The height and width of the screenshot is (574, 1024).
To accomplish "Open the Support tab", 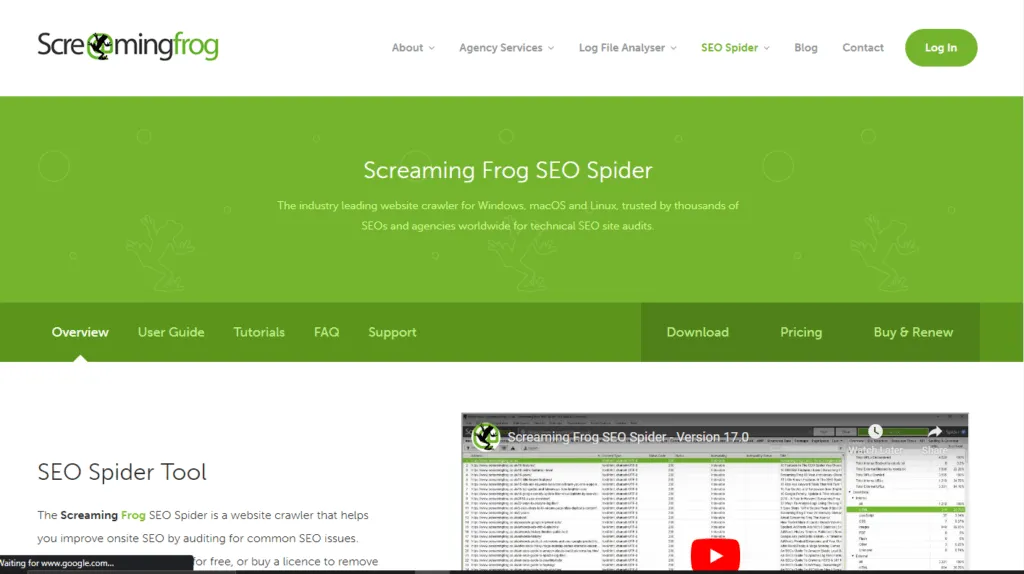I will point(392,332).
